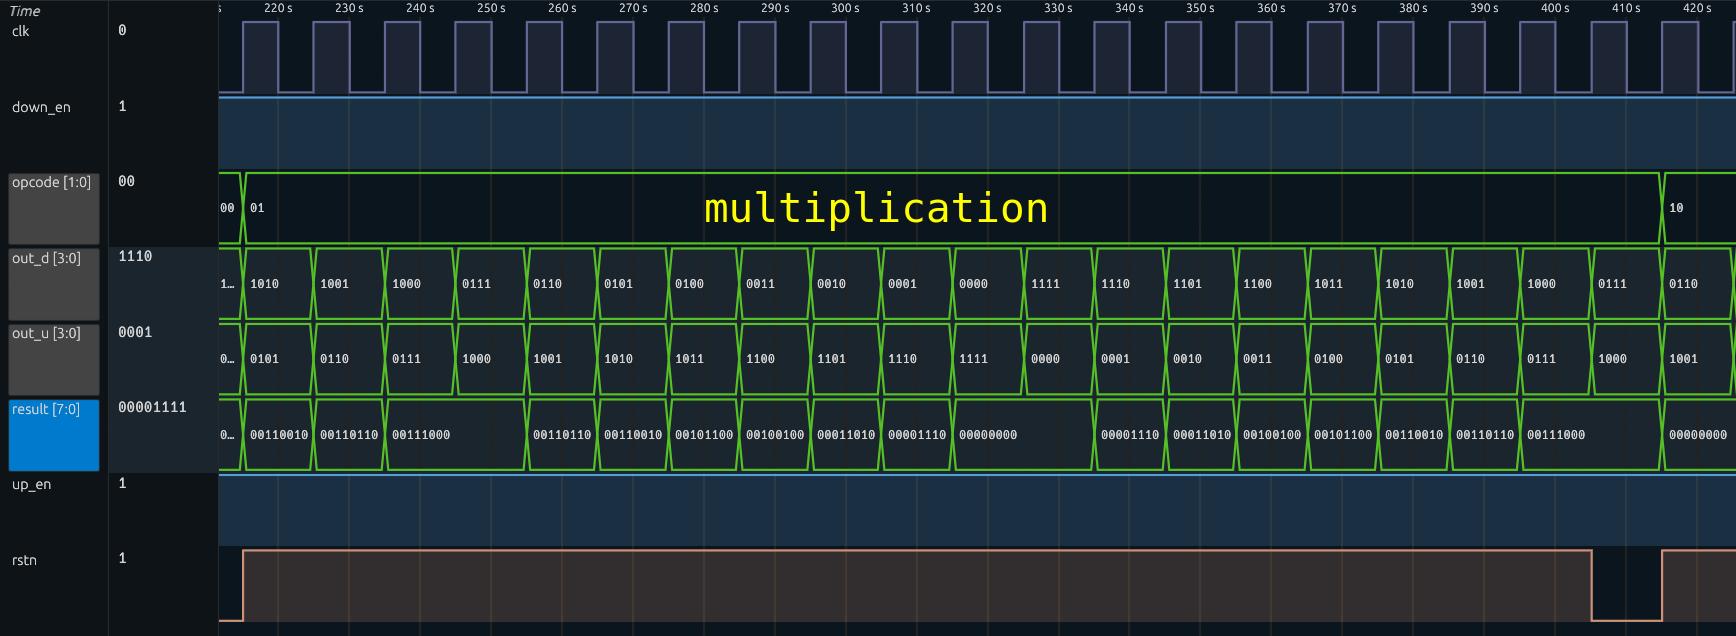Select the down_en signal row label
This screenshot has height=636, width=1736.
pos(41,107)
